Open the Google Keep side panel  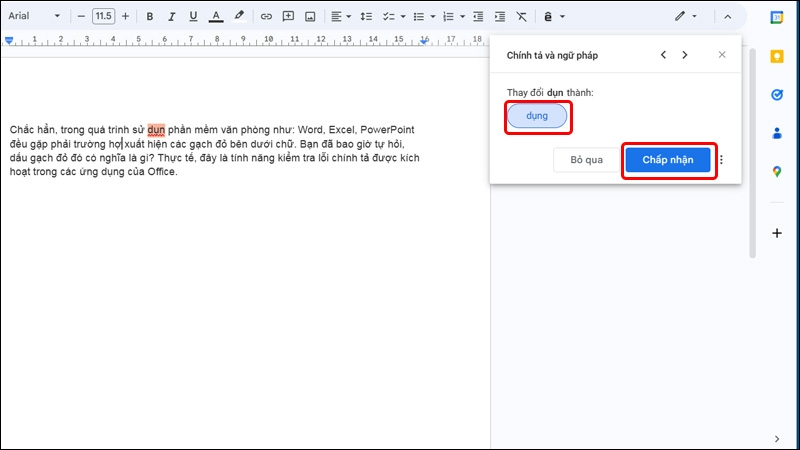pos(777,56)
